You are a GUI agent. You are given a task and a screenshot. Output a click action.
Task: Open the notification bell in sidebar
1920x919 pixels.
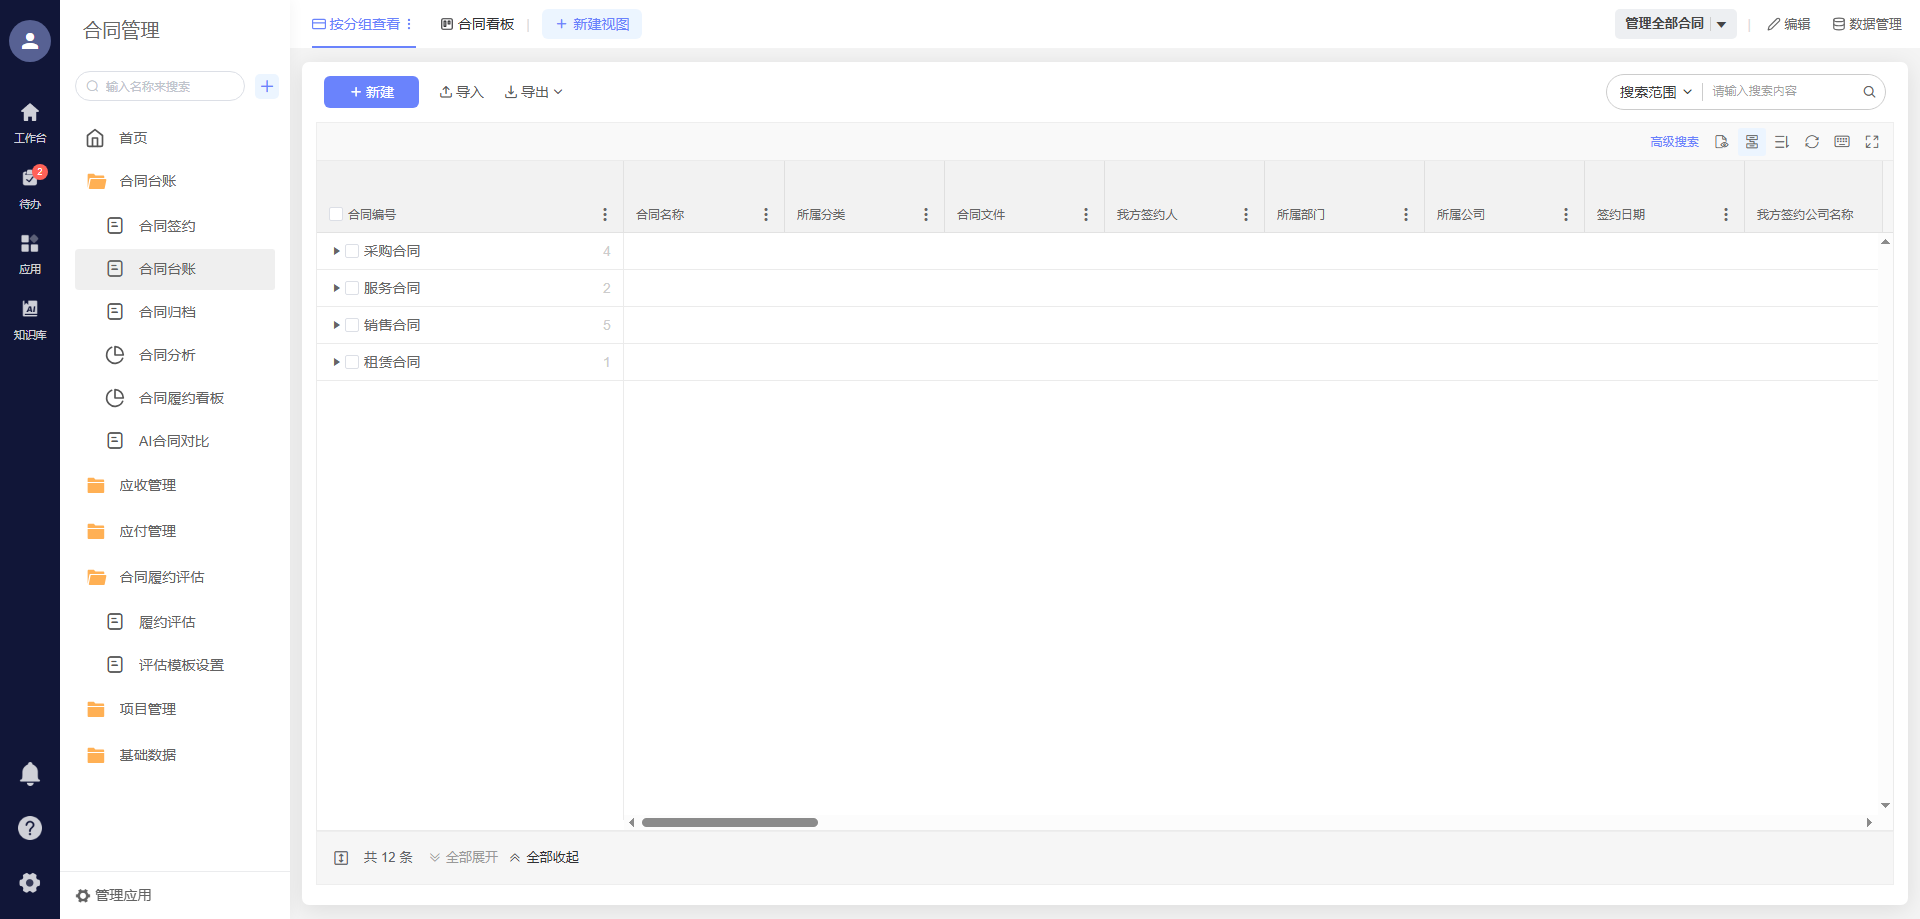30,774
